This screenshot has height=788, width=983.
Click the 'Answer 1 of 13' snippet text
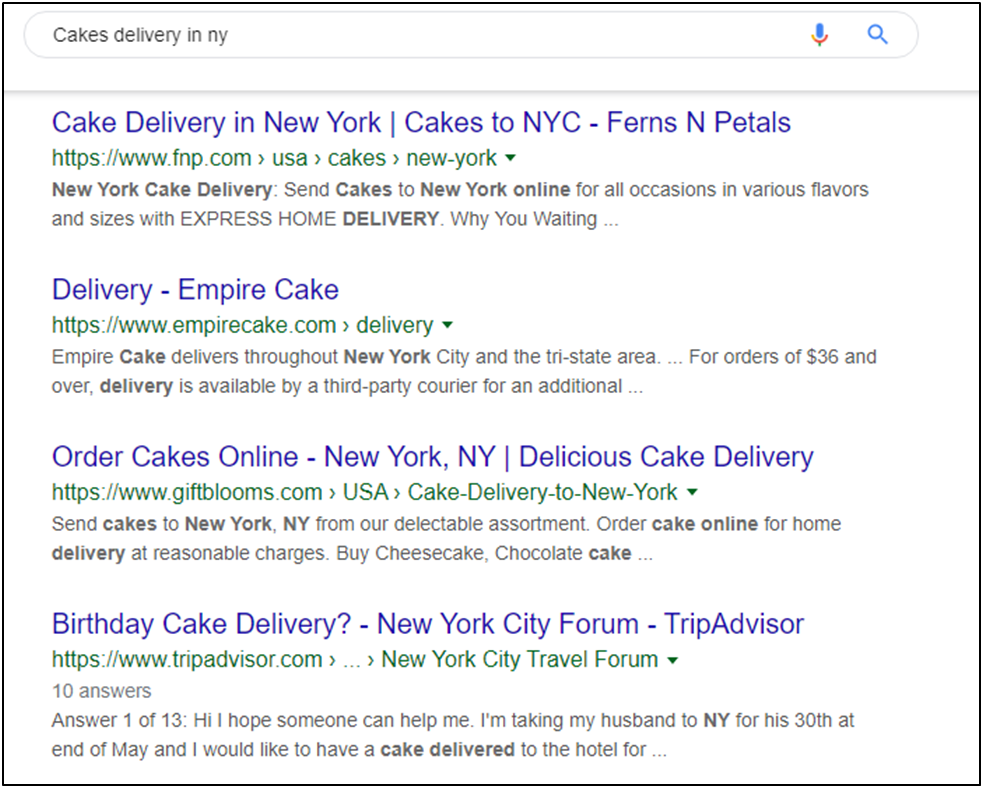pos(118,720)
